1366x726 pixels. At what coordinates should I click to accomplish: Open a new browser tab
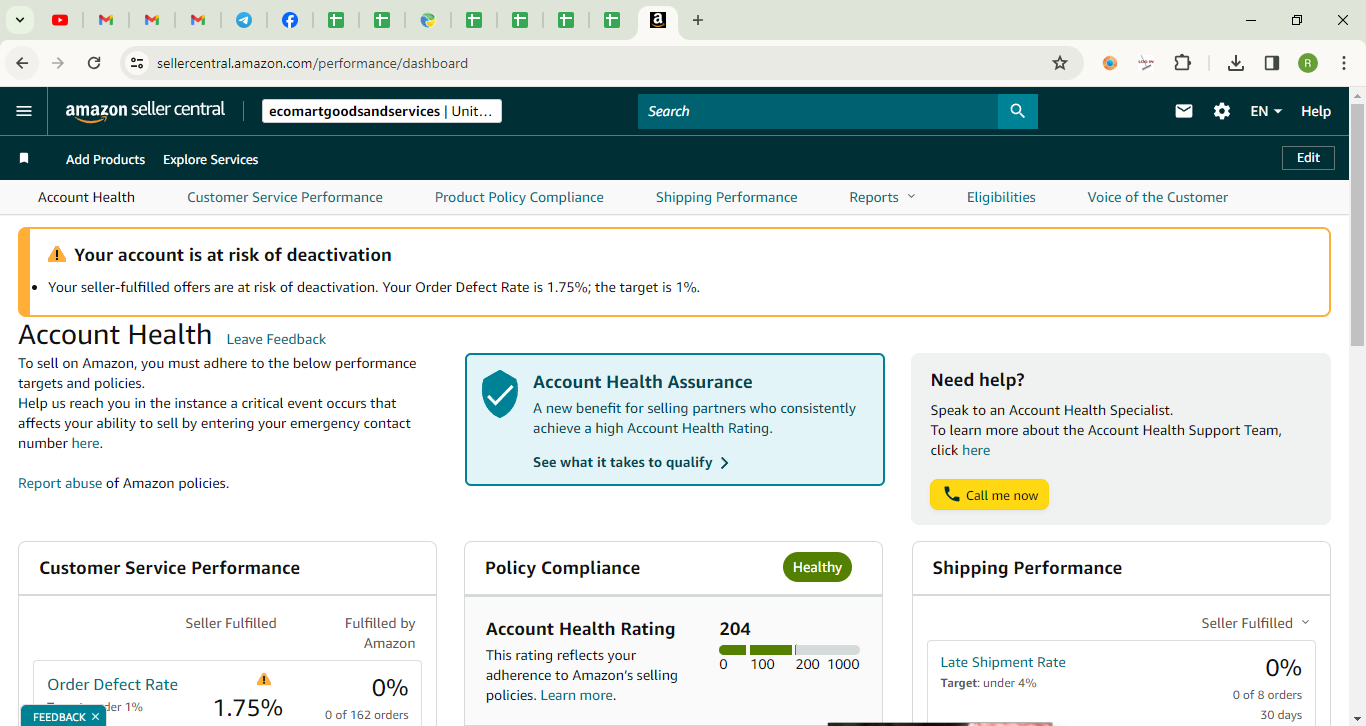(x=698, y=20)
